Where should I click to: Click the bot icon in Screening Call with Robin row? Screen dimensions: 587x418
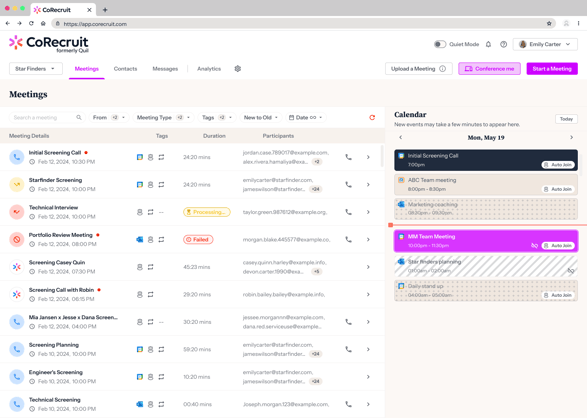coord(140,295)
